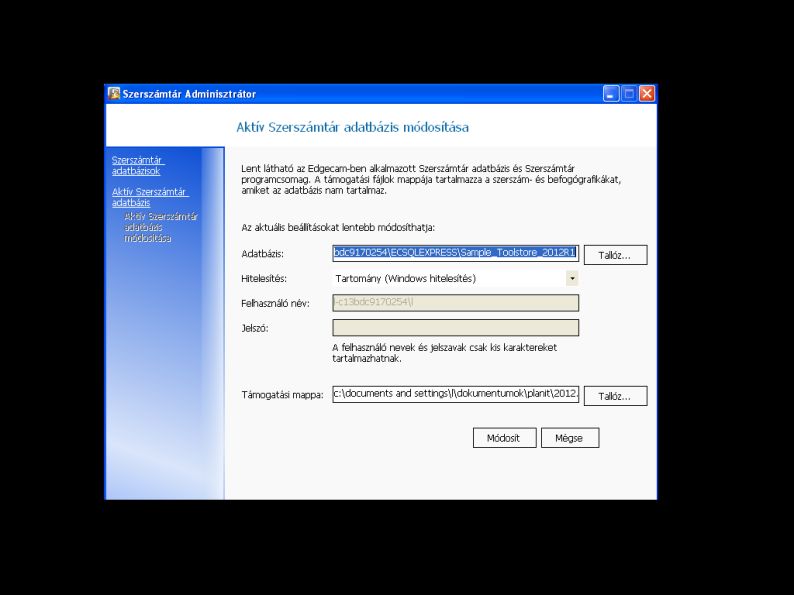794x595 pixels.
Task: Click the Szerszámtár Adminisztrátor title bar text
Action: coord(189,94)
